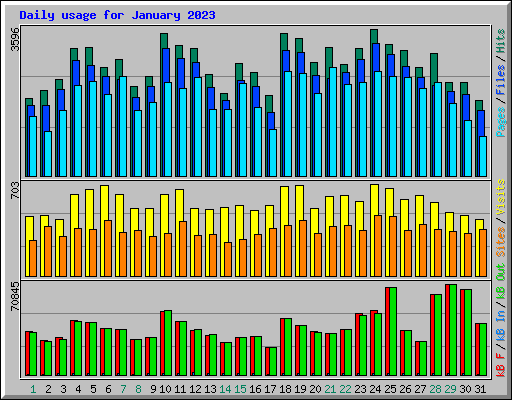Image resolution: width=512 pixels, height=400 pixels.
Task: Click the "Daily usage for January 2023" title
Action: point(117,15)
